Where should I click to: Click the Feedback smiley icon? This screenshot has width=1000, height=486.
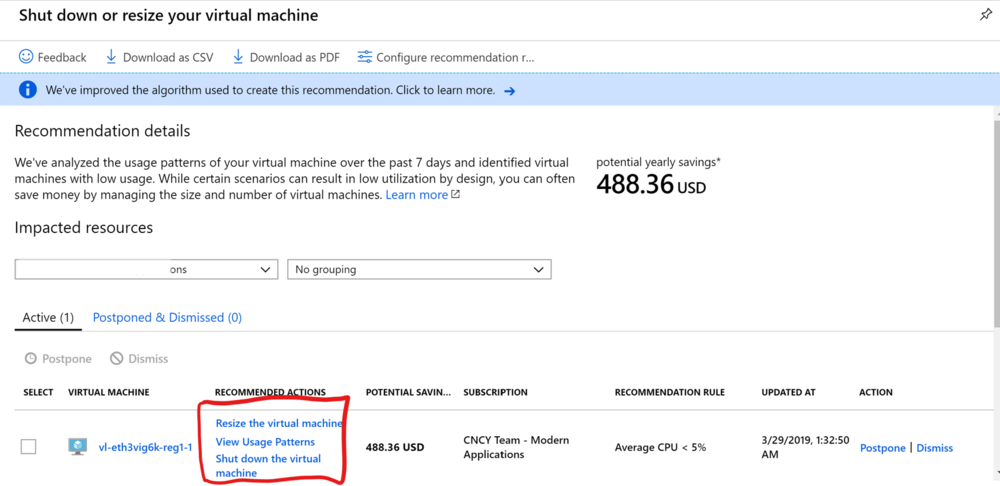(26, 57)
